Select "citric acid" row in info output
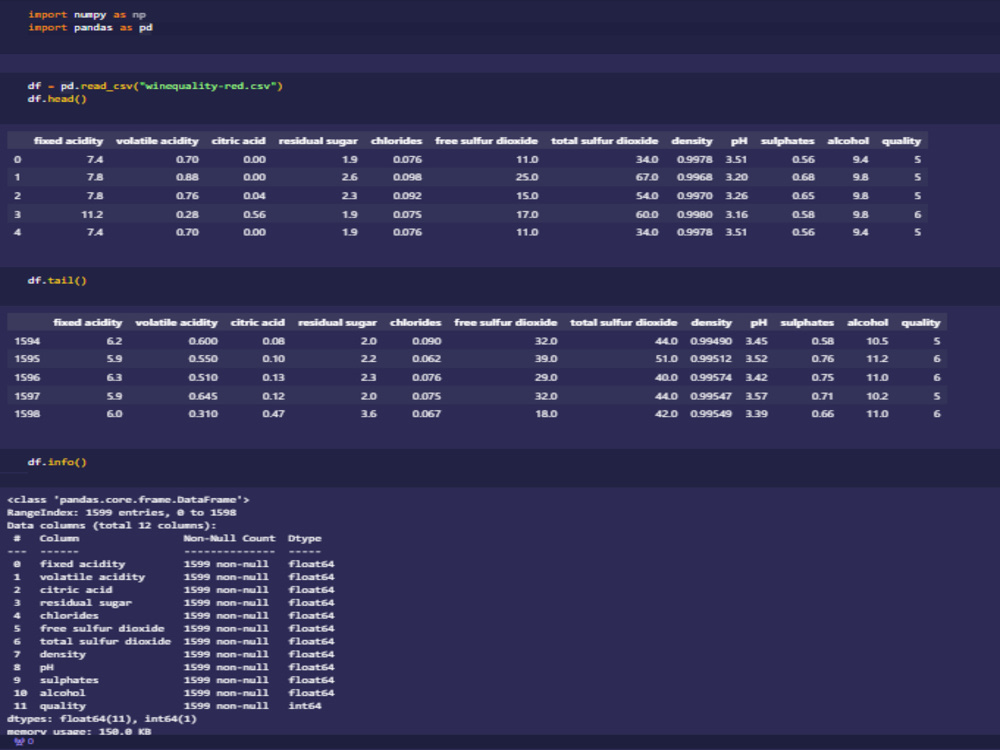Screen dimensions: 1000x750 (173, 590)
